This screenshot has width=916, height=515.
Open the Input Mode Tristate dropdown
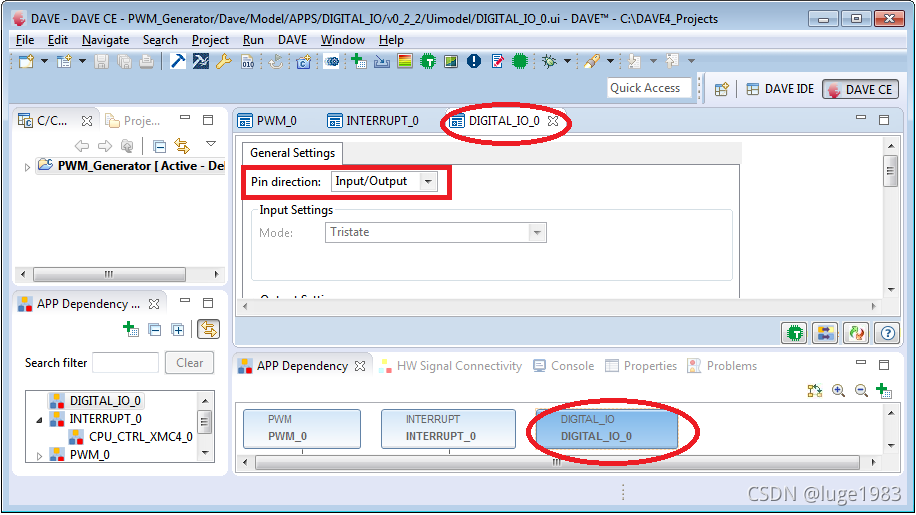click(537, 232)
